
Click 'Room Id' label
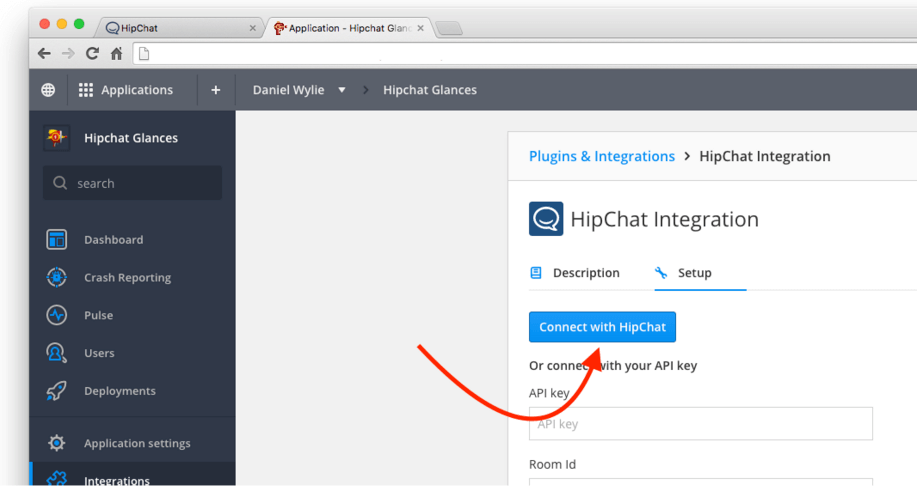coord(552,464)
